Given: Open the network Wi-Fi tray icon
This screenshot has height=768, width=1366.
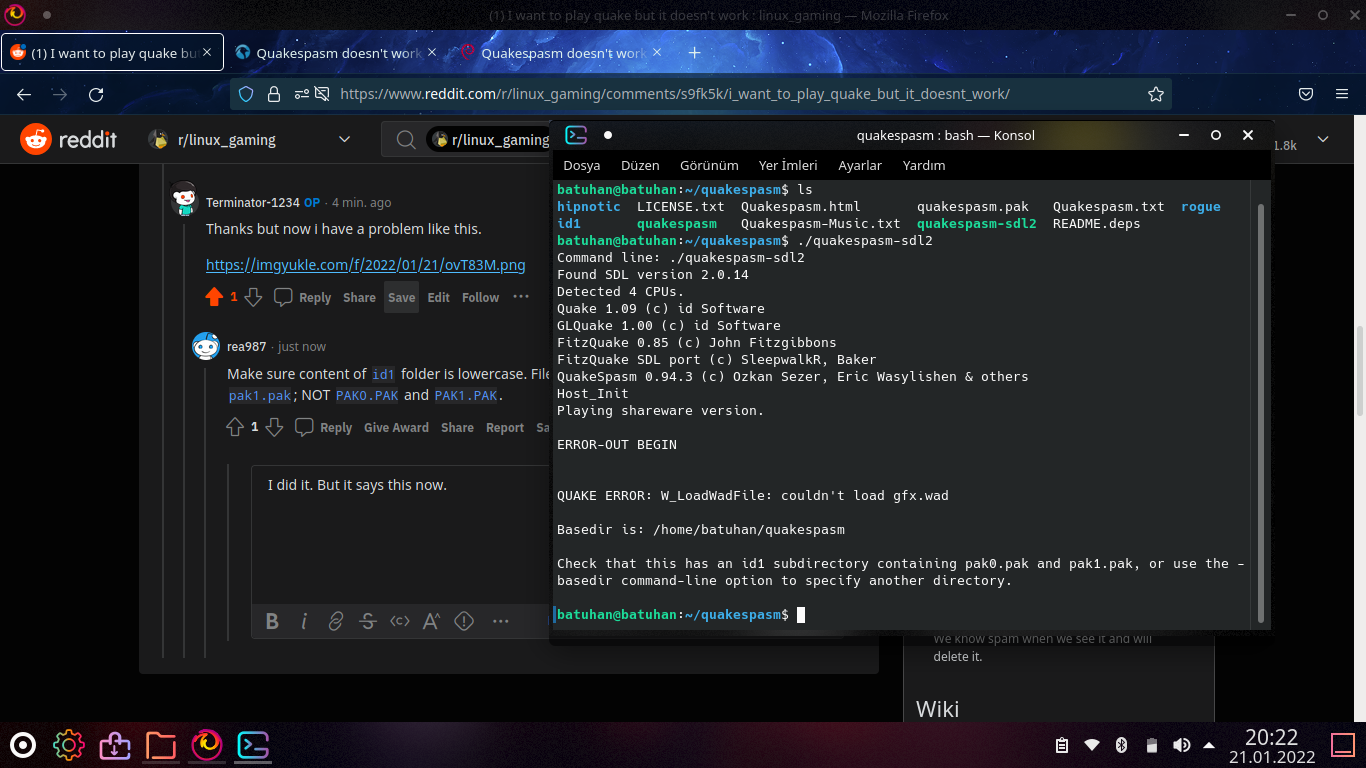Looking at the screenshot, I should 1092,745.
